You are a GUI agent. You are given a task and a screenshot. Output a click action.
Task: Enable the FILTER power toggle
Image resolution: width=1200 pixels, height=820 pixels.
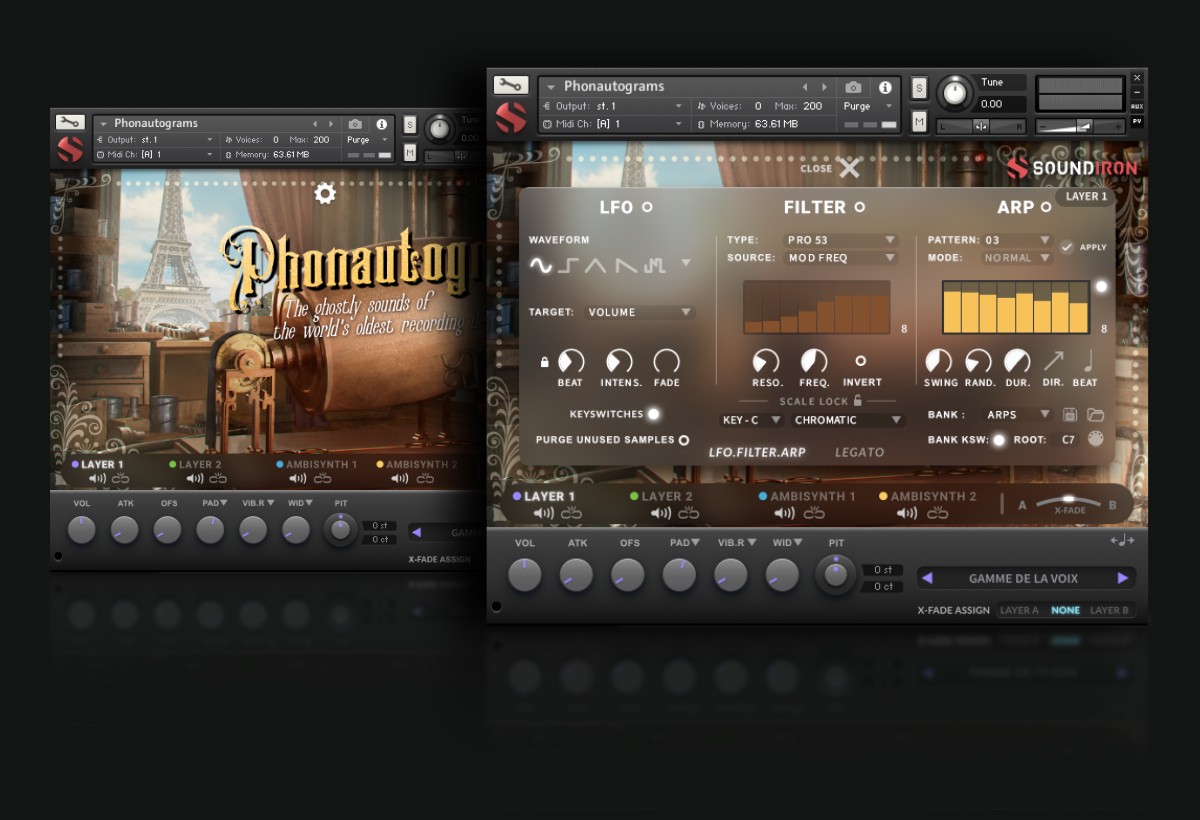tap(860, 207)
